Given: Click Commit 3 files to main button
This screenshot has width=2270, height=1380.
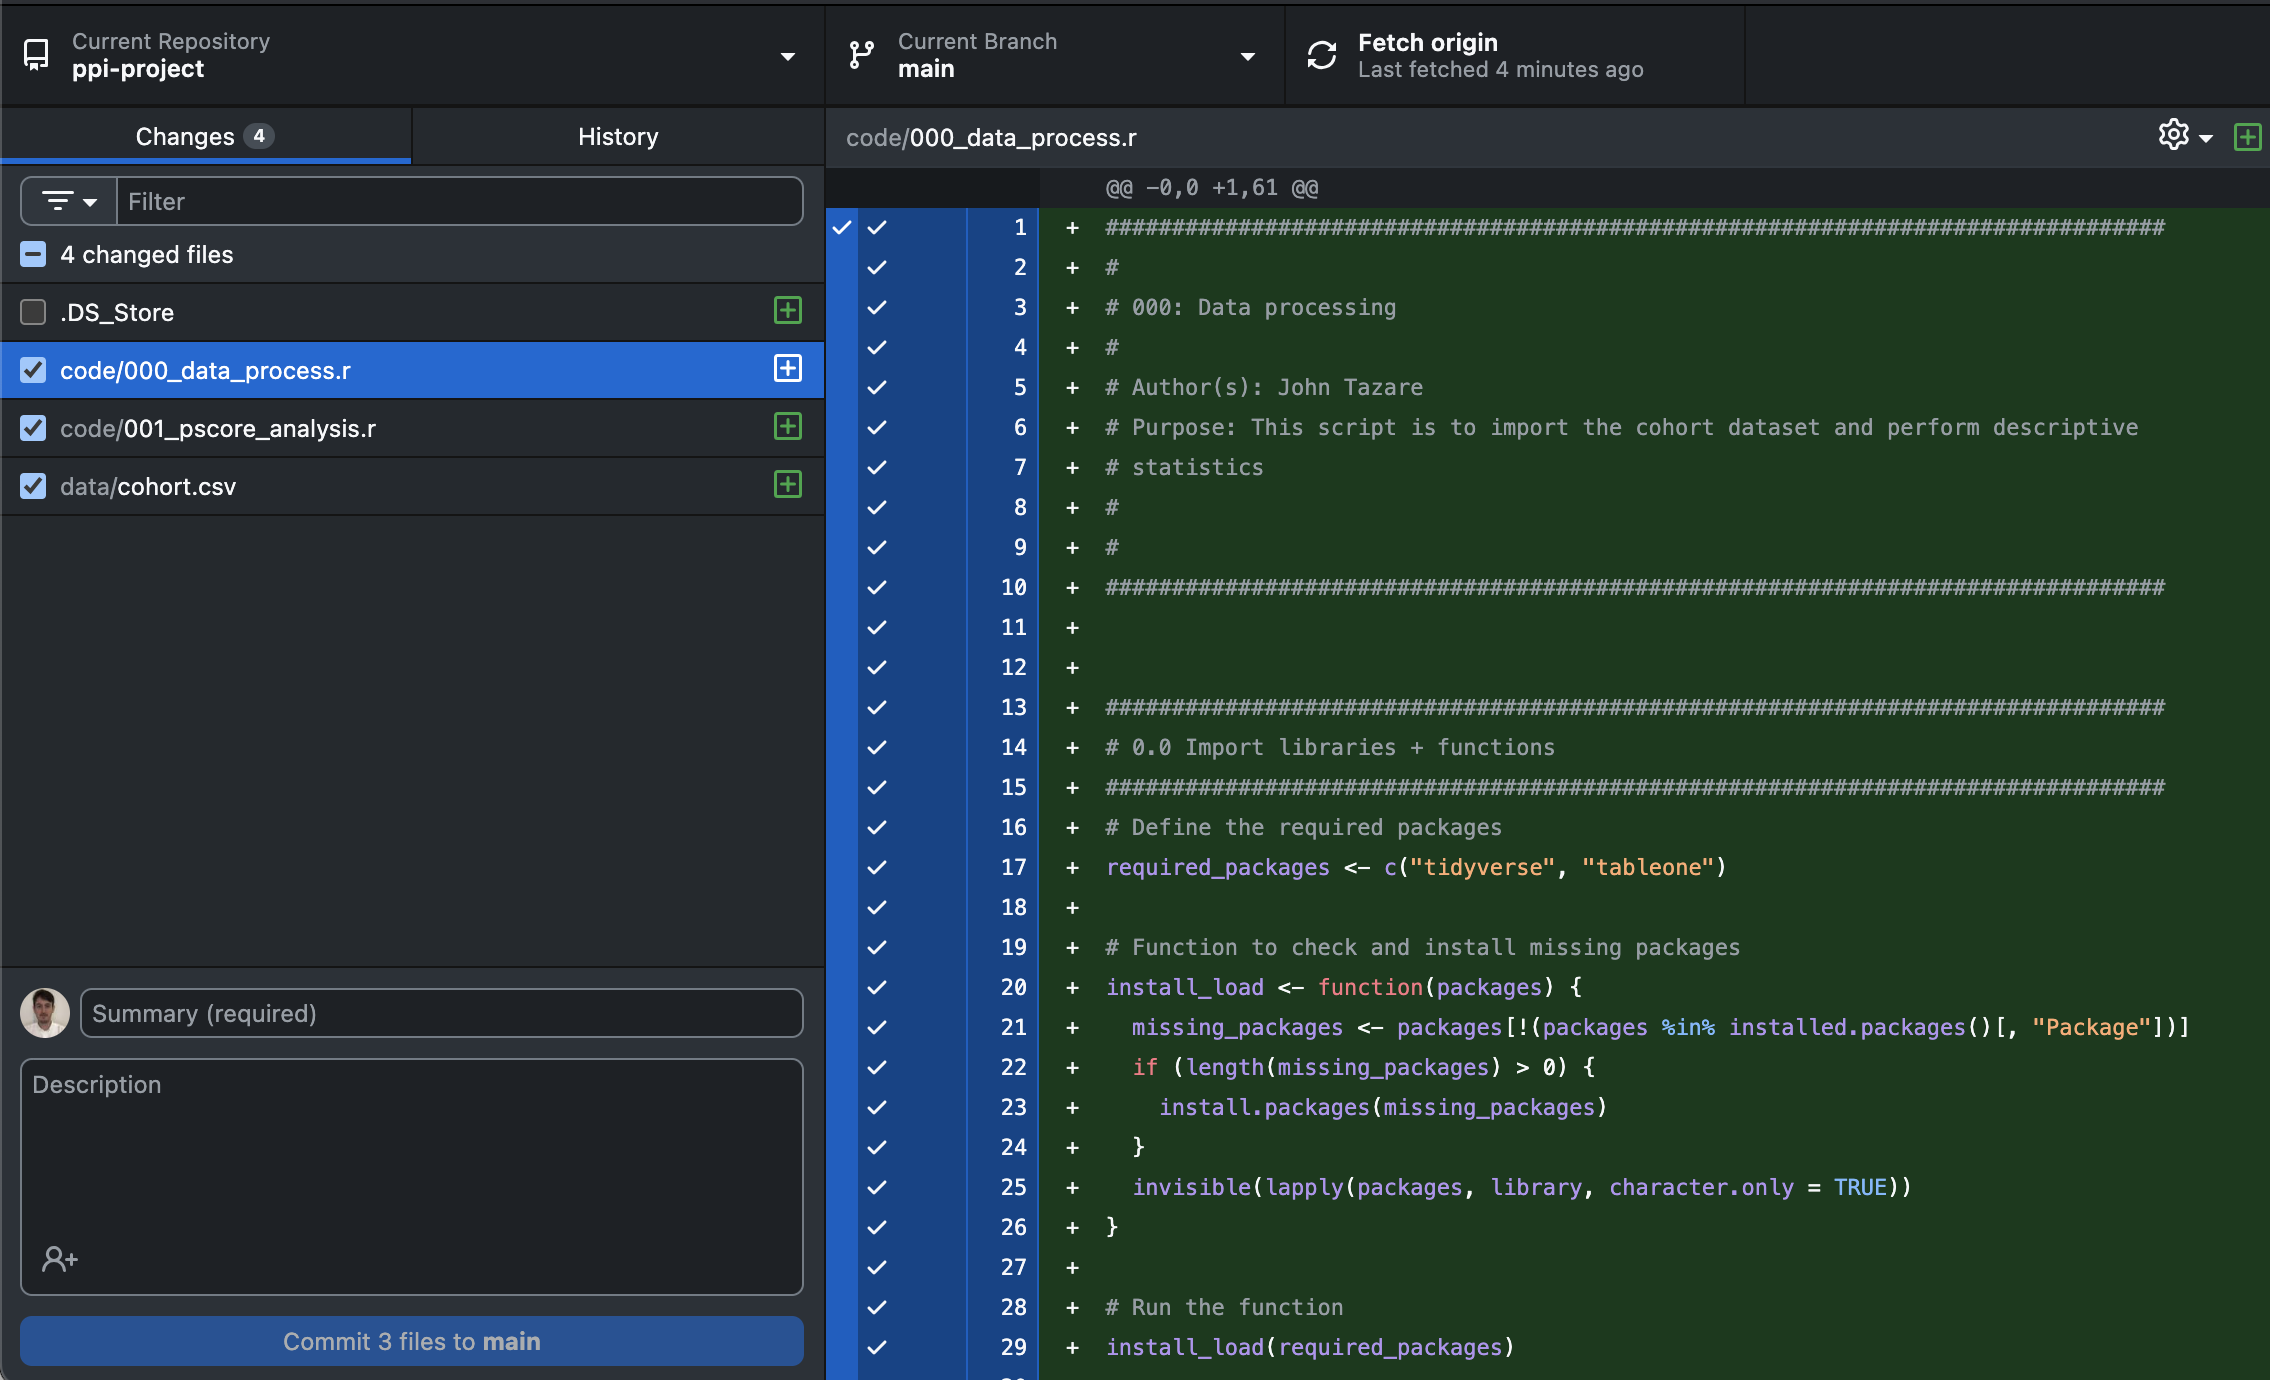Looking at the screenshot, I should pyautogui.click(x=412, y=1341).
